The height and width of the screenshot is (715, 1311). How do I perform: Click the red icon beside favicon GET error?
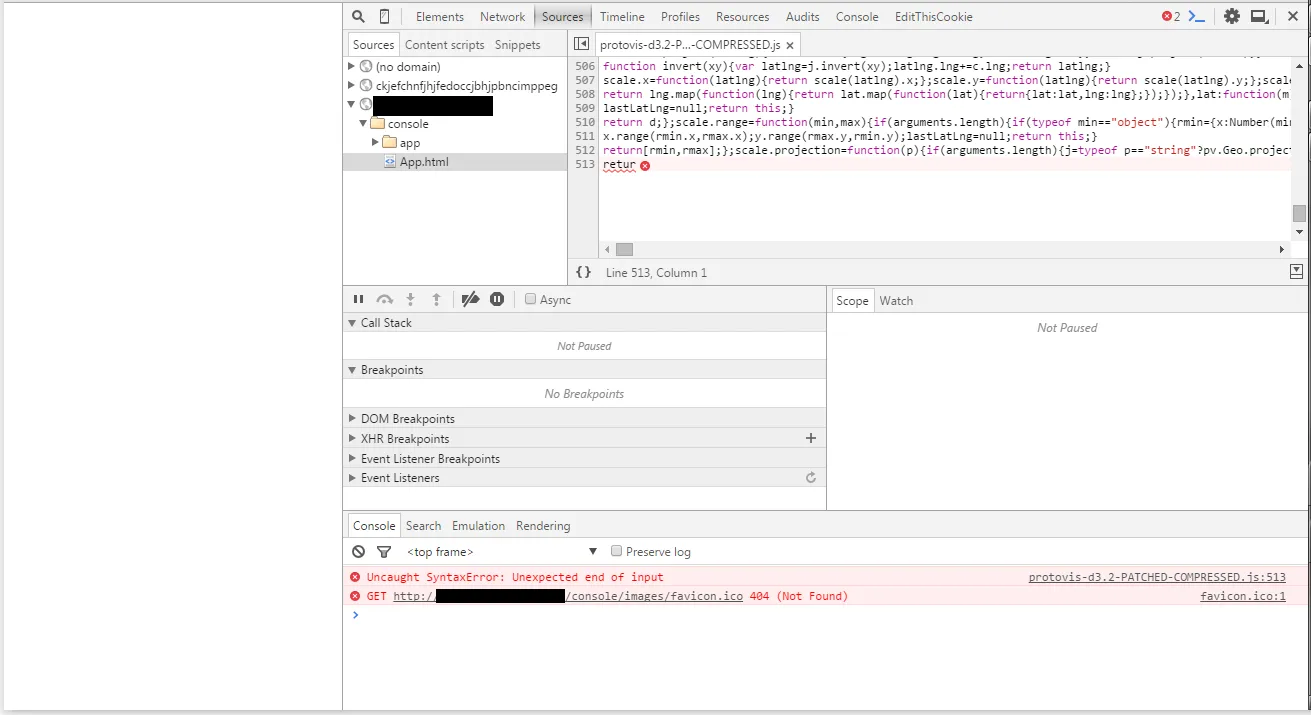(x=355, y=596)
